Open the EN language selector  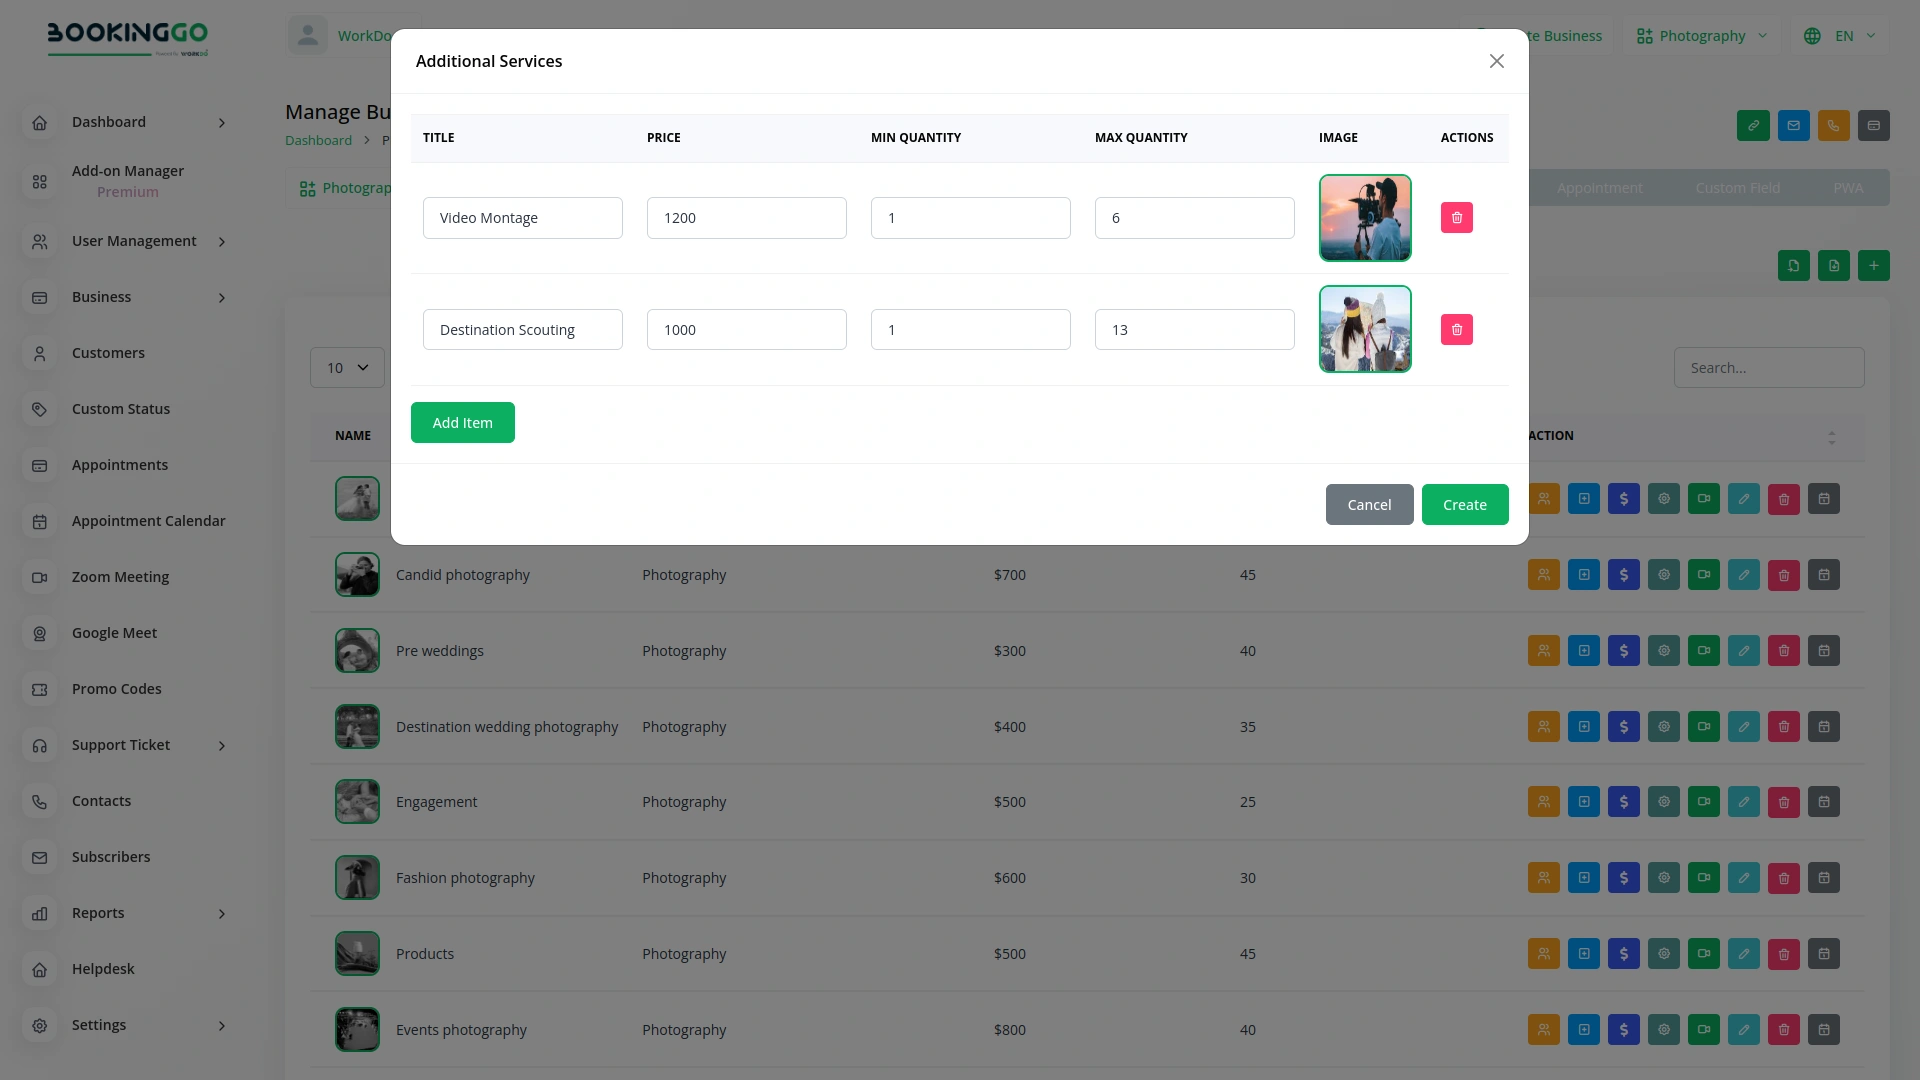1840,35
